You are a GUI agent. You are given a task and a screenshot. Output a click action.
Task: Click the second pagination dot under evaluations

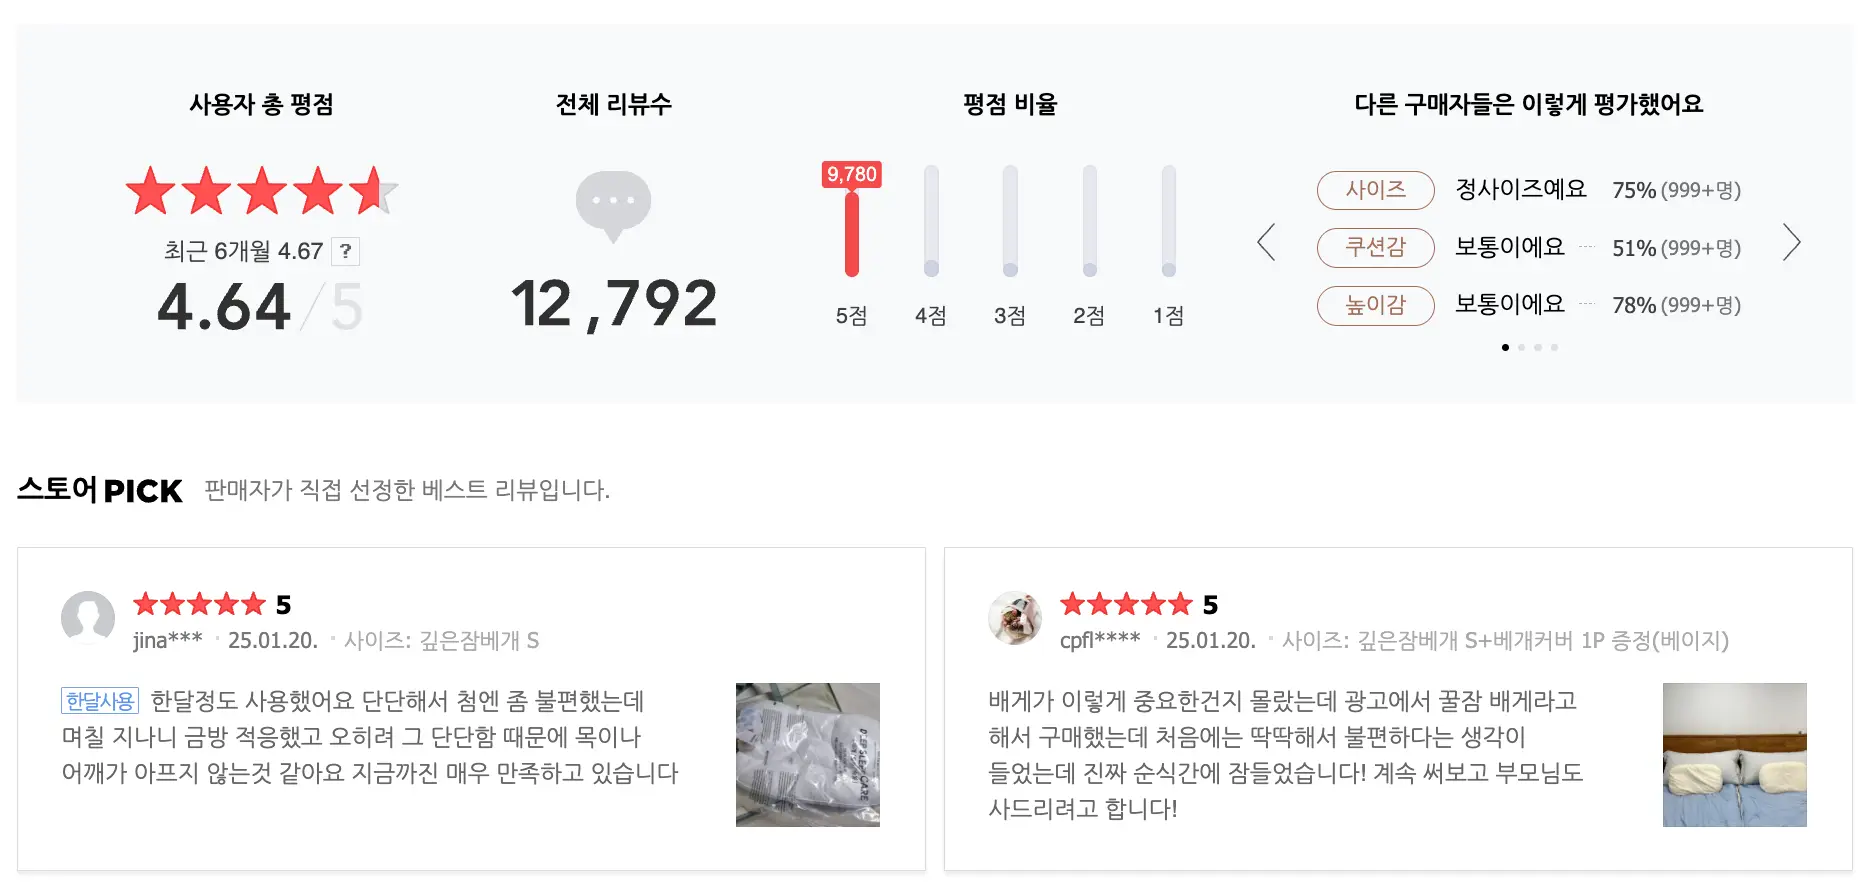1522,347
